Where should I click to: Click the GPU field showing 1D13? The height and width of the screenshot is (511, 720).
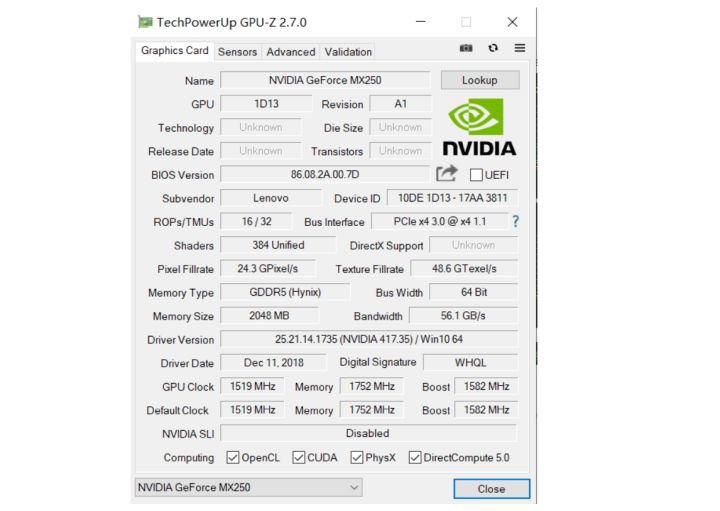pos(266,104)
